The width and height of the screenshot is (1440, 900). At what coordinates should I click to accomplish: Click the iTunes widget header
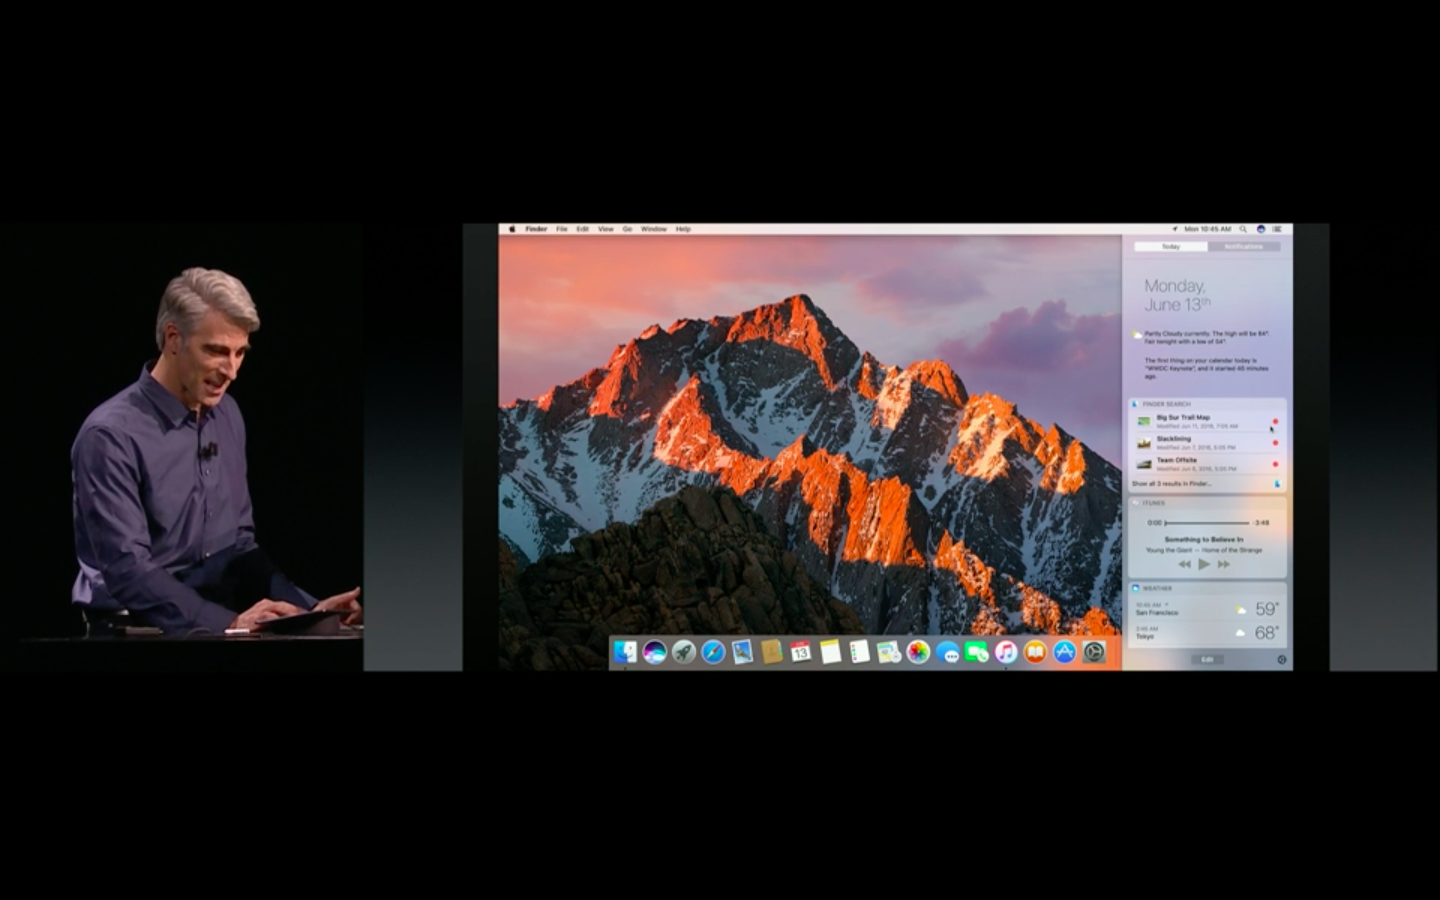(x=1207, y=503)
